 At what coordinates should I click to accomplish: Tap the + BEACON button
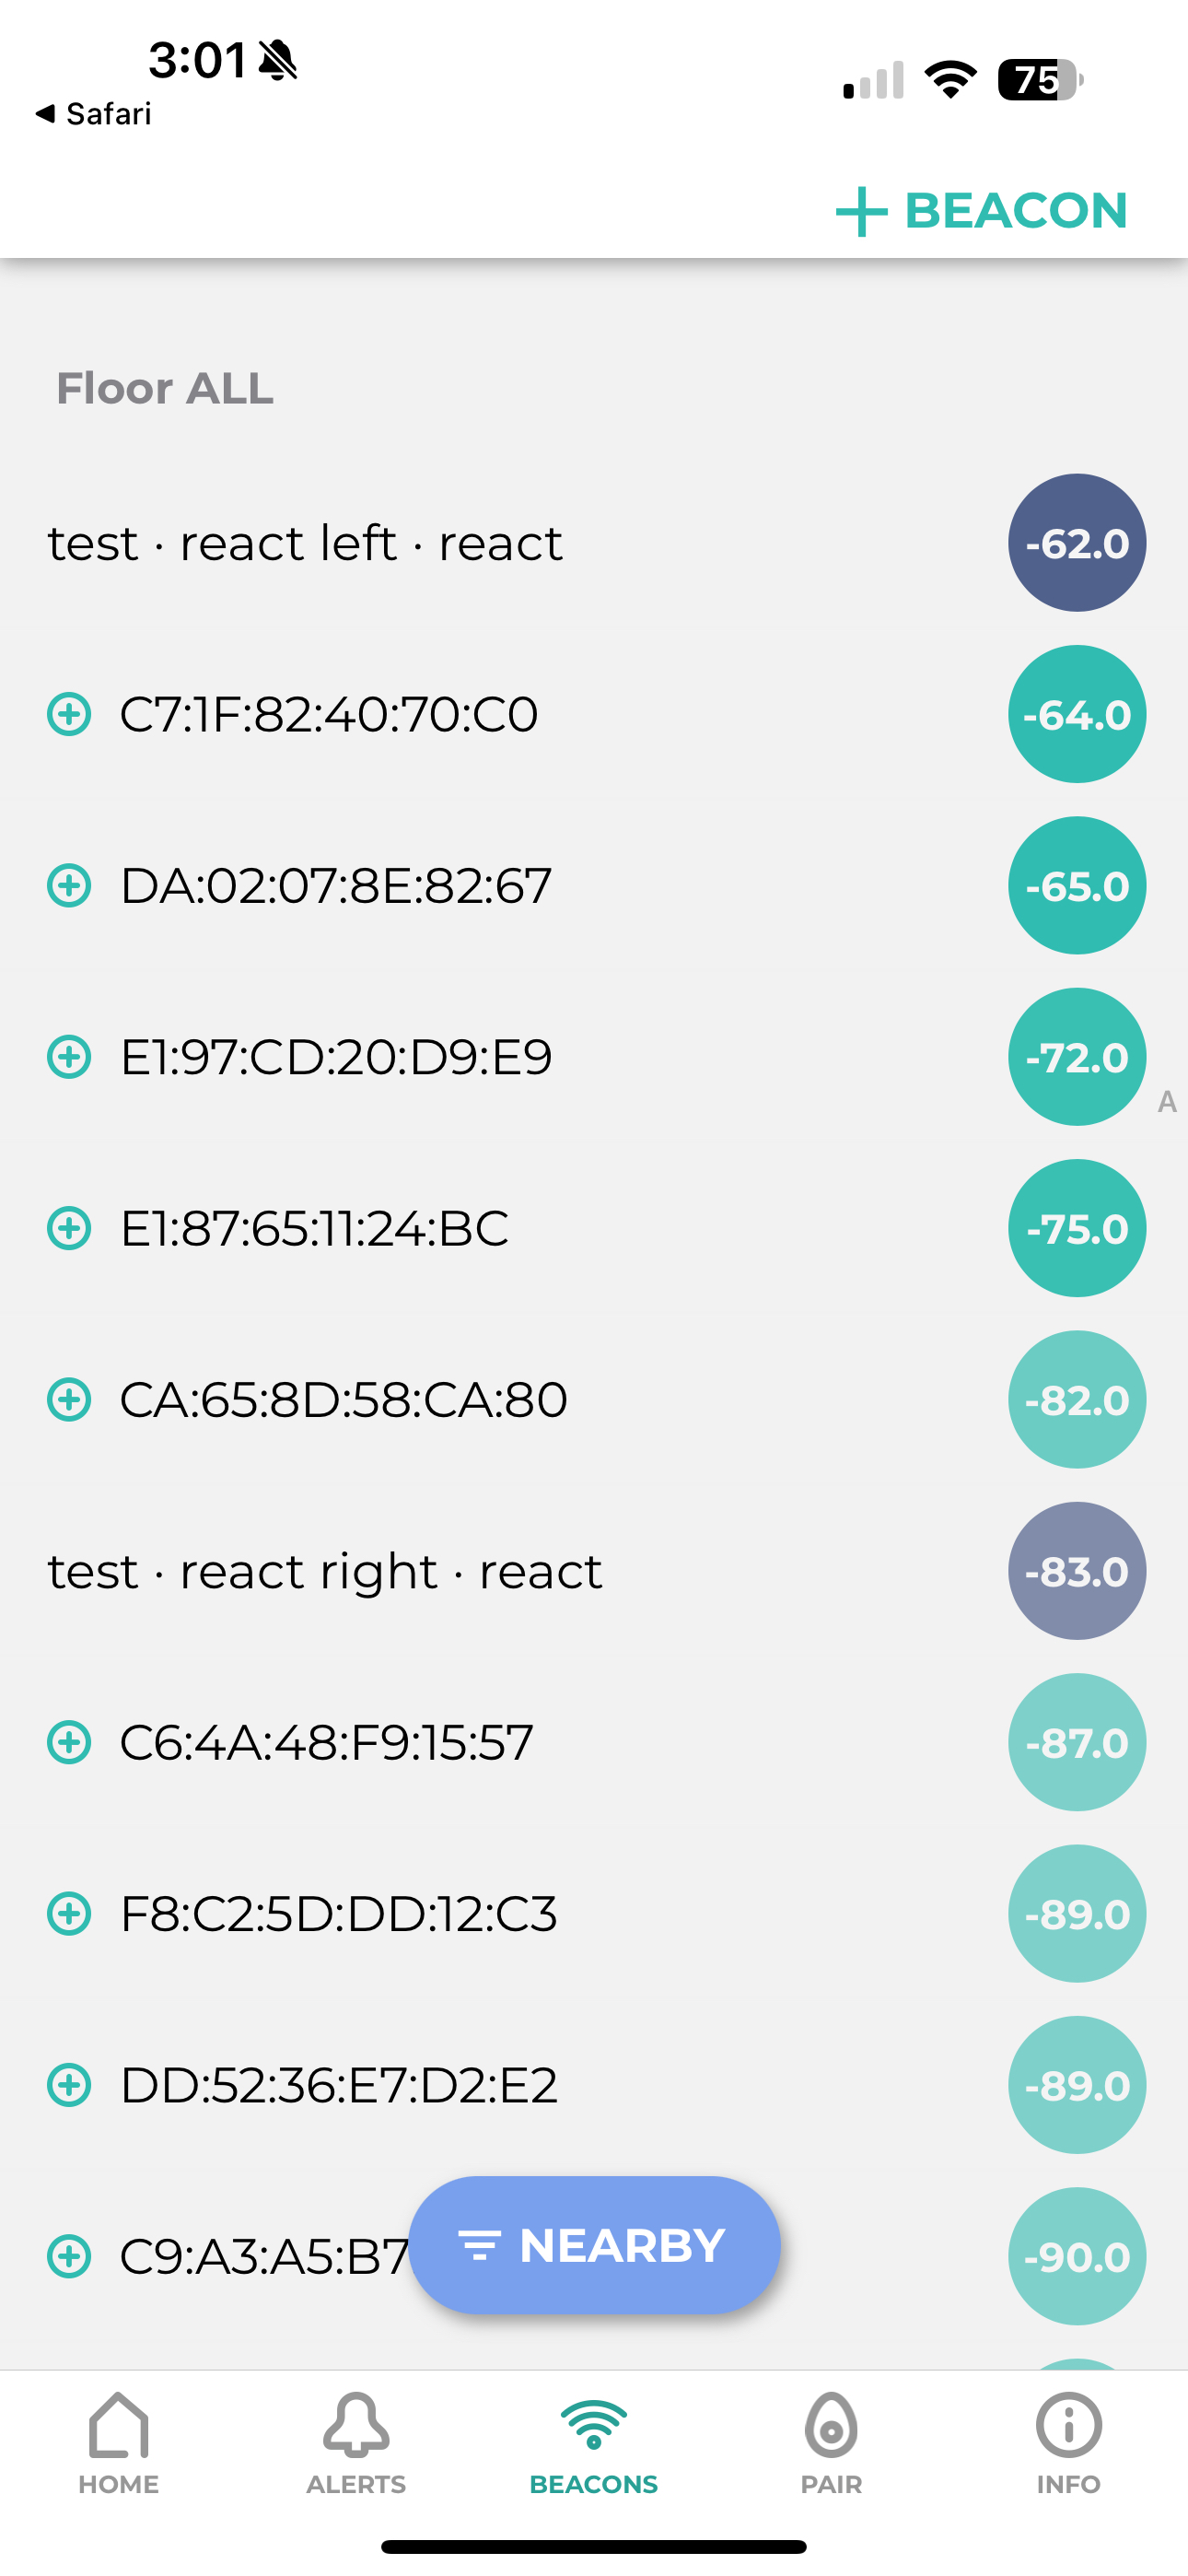pyautogui.click(x=982, y=211)
